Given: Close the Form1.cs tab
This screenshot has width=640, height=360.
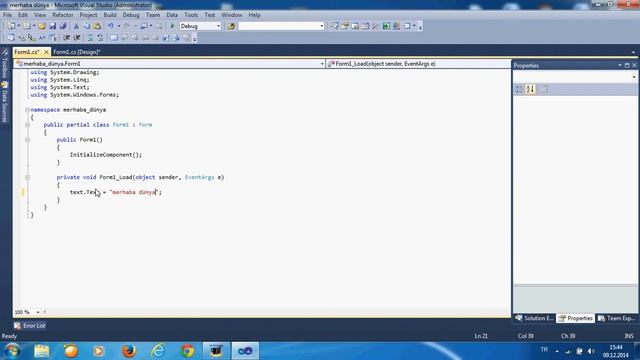Looking at the screenshot, I should pyautogui.click(x=46, y=52).
